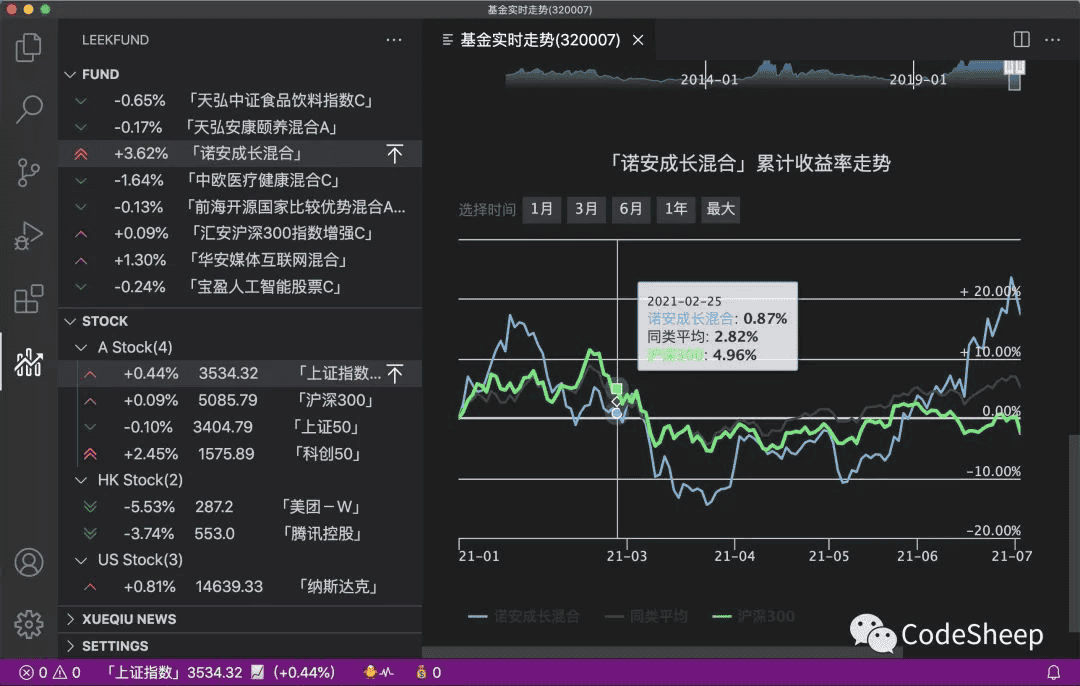Collapse the FUND section
This screenshot has width=1080, height=686.
click(x=70, y=74)
